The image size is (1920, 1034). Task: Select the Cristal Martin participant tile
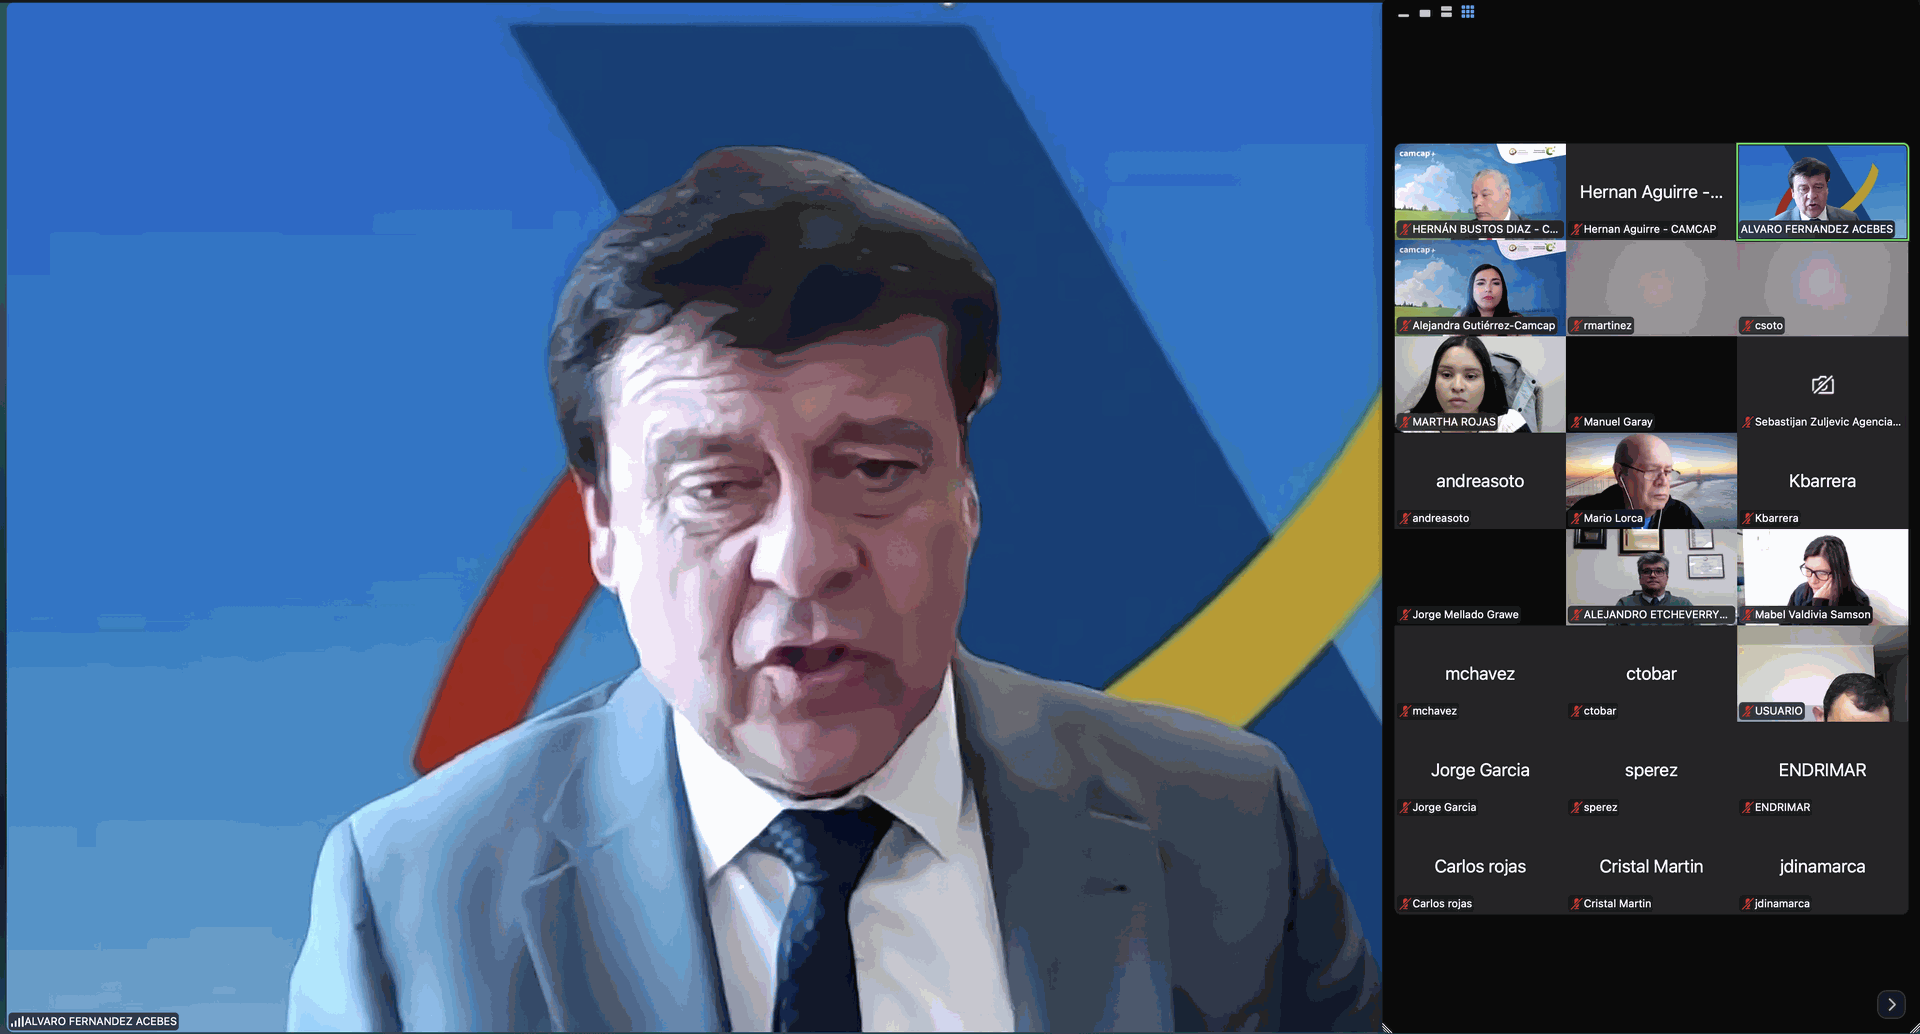[1651, 866]
